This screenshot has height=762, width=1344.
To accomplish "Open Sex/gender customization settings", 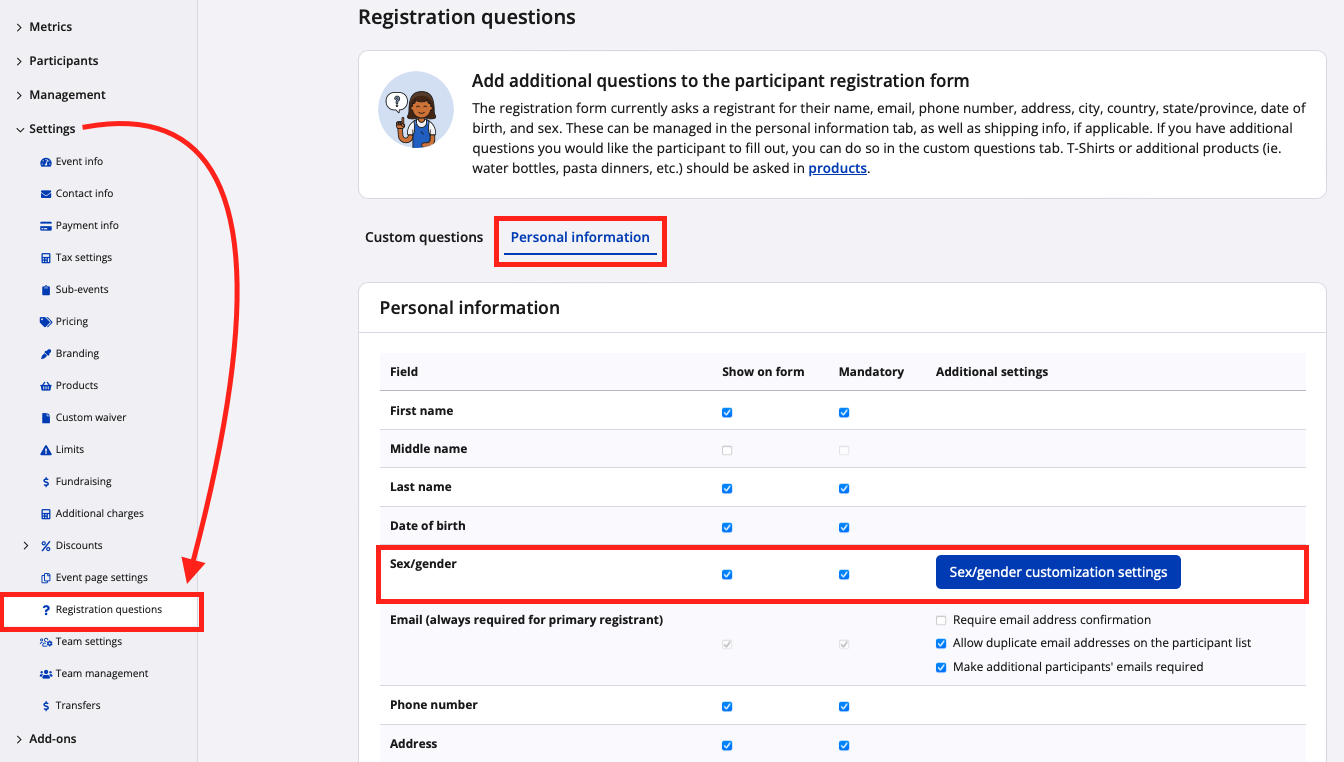I will (x=1058, y=573).
